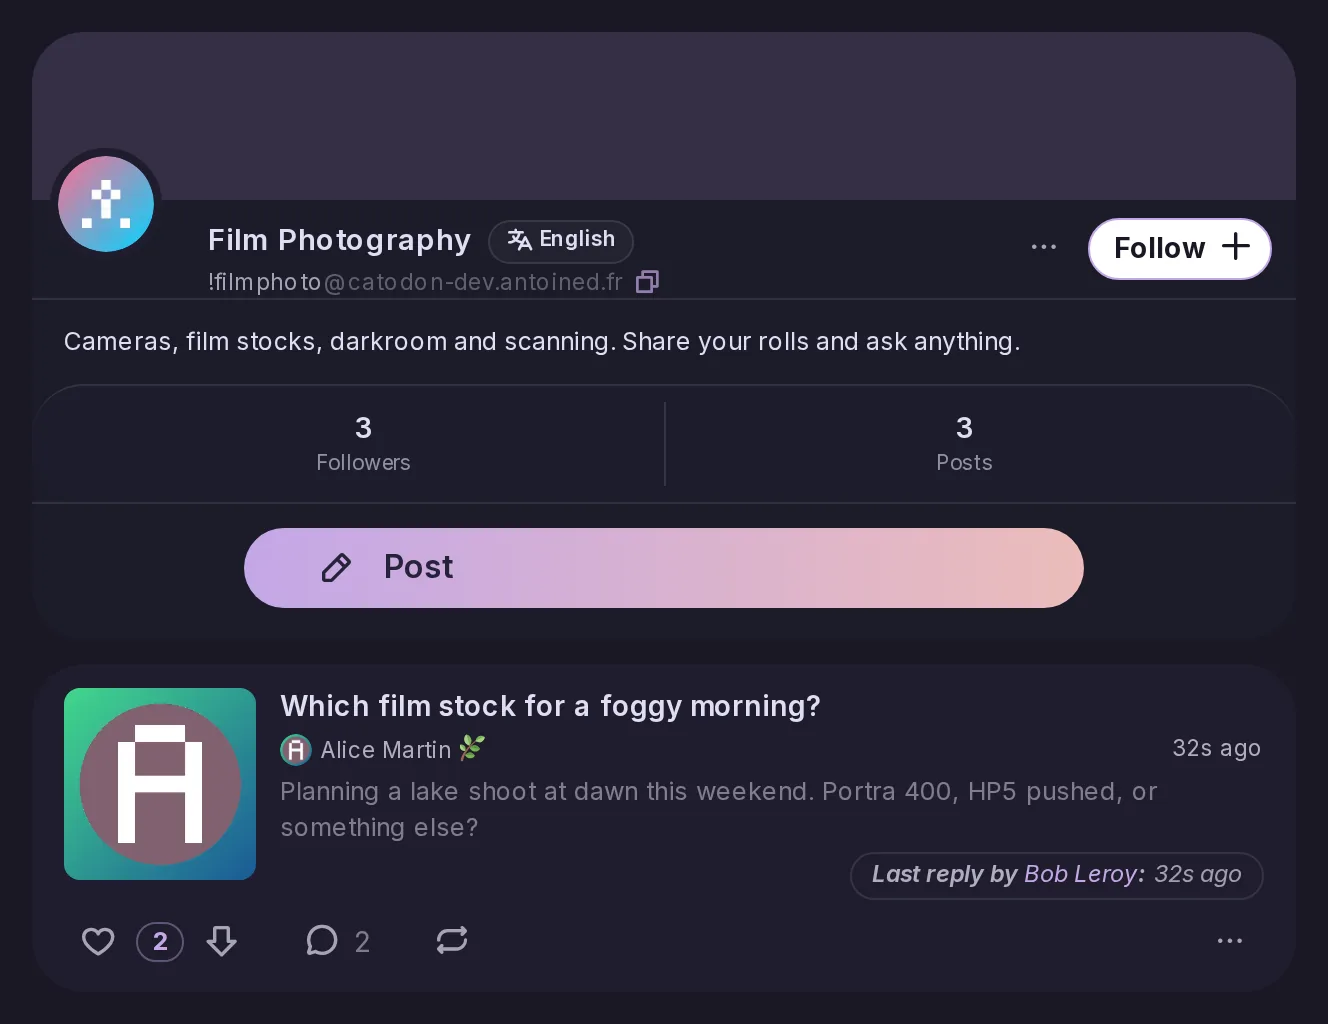Screen dimensions: 1328x1024
Task: Copy the !filmphoto community handle
Action: pyautogui.click(x=647, y=282)
